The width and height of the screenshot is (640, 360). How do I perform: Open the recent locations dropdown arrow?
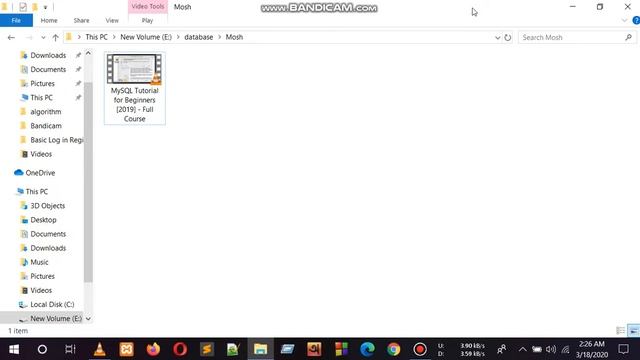(x=43, y=38)
